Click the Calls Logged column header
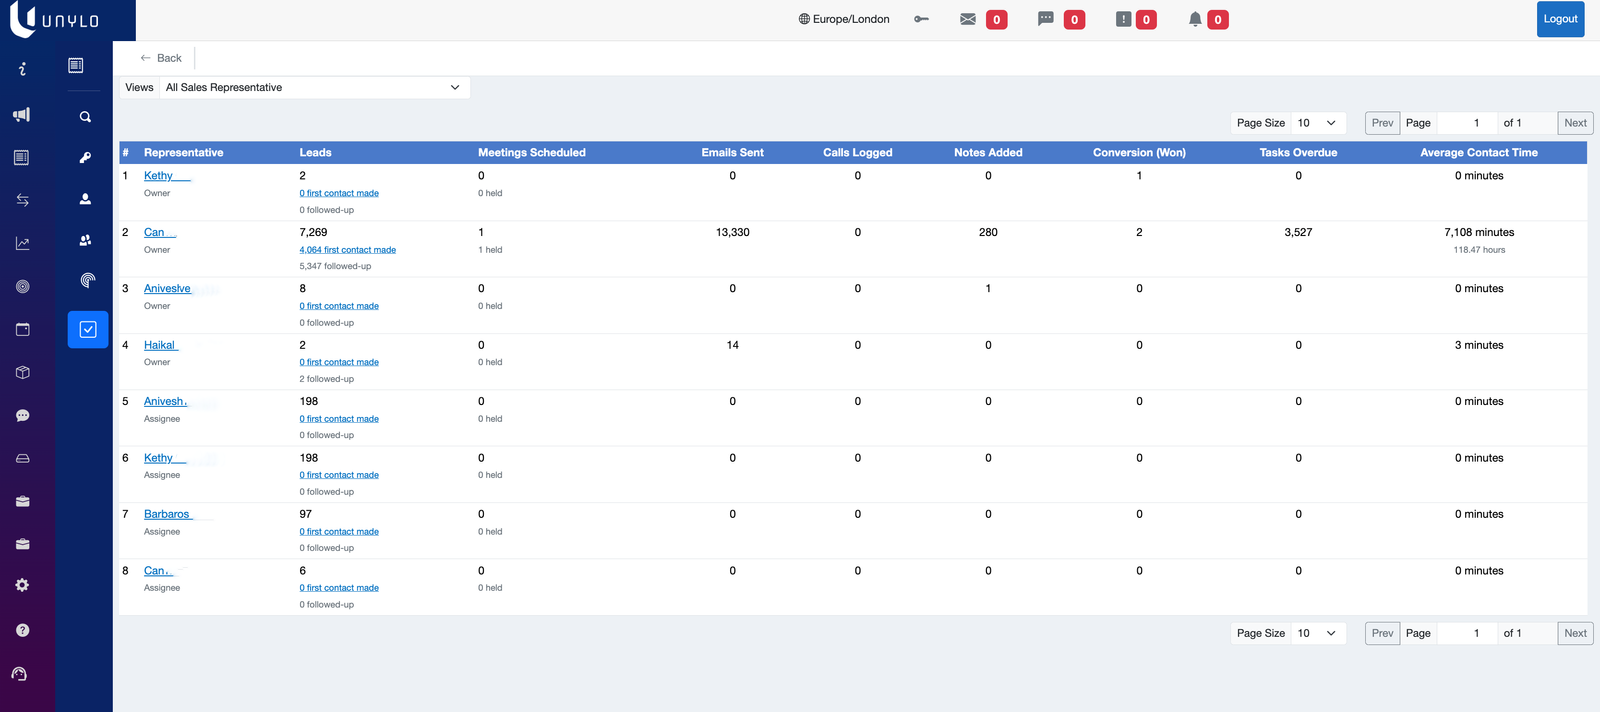 [x=858, y=153]
